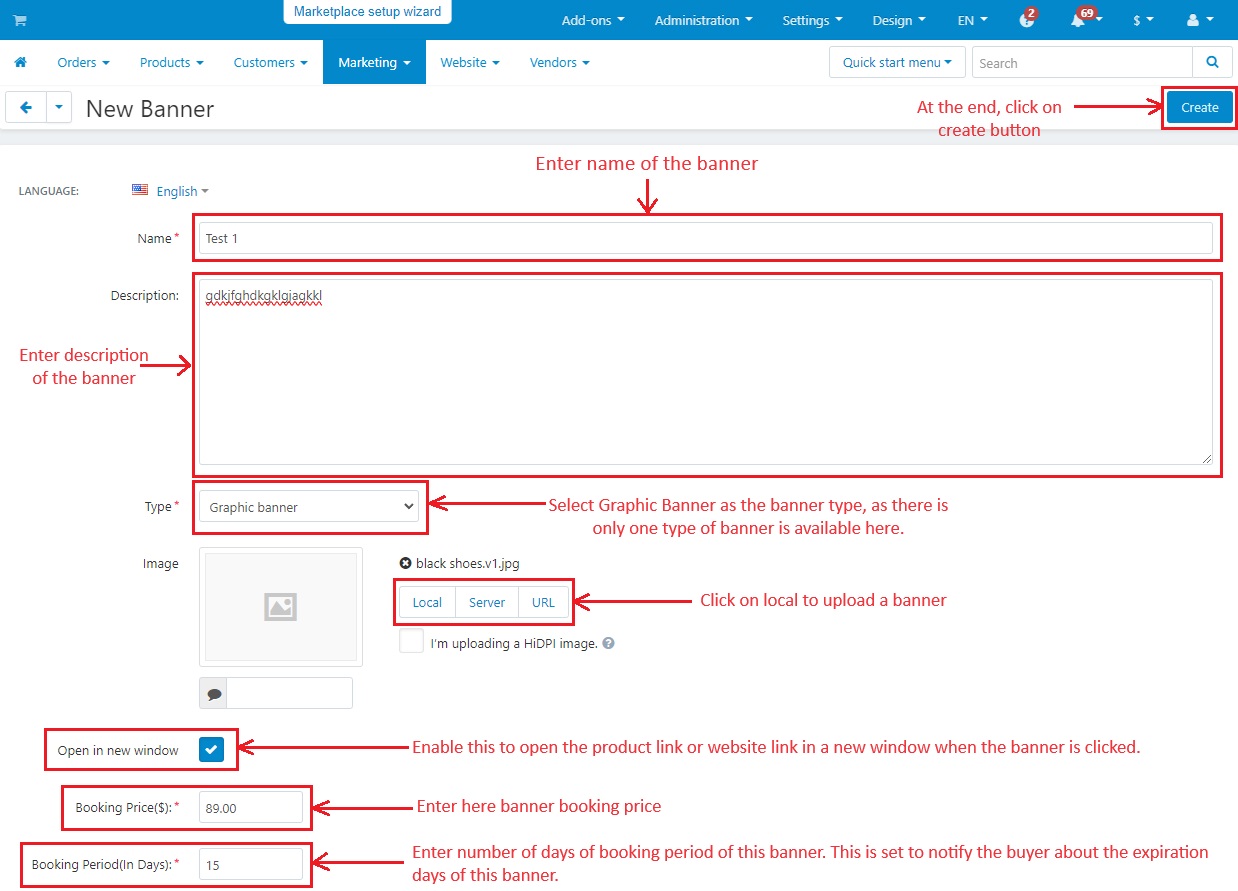Open the Quick start menu dropdown

(897, 62)
